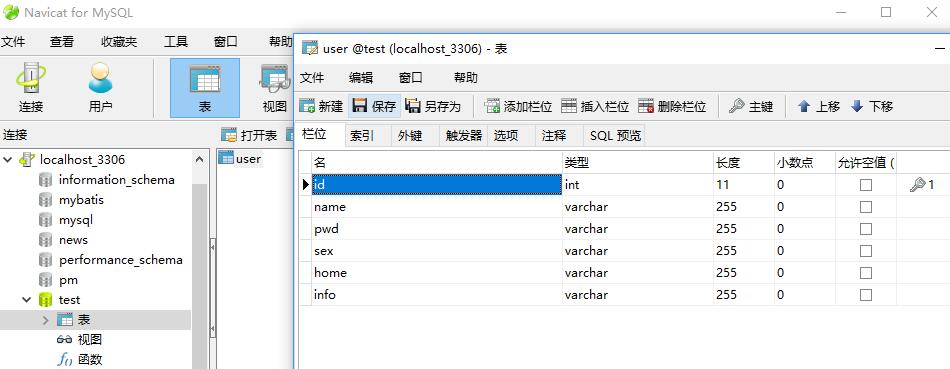
Task: Open 窗口 menu in main Navicat window
Action: pos(225,42)
